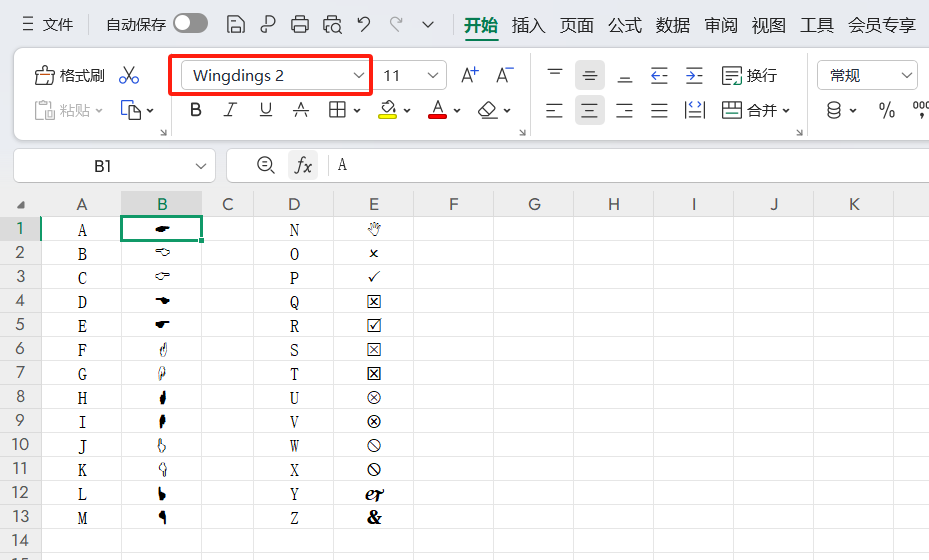Toggle bold formatting
Image resolution: width=929 pixels, height=560 pixels.
tap(196, 110)
